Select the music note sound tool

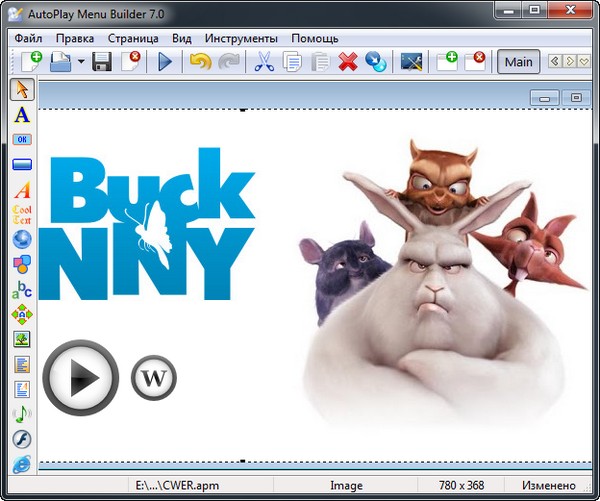(x=22, y=413)
